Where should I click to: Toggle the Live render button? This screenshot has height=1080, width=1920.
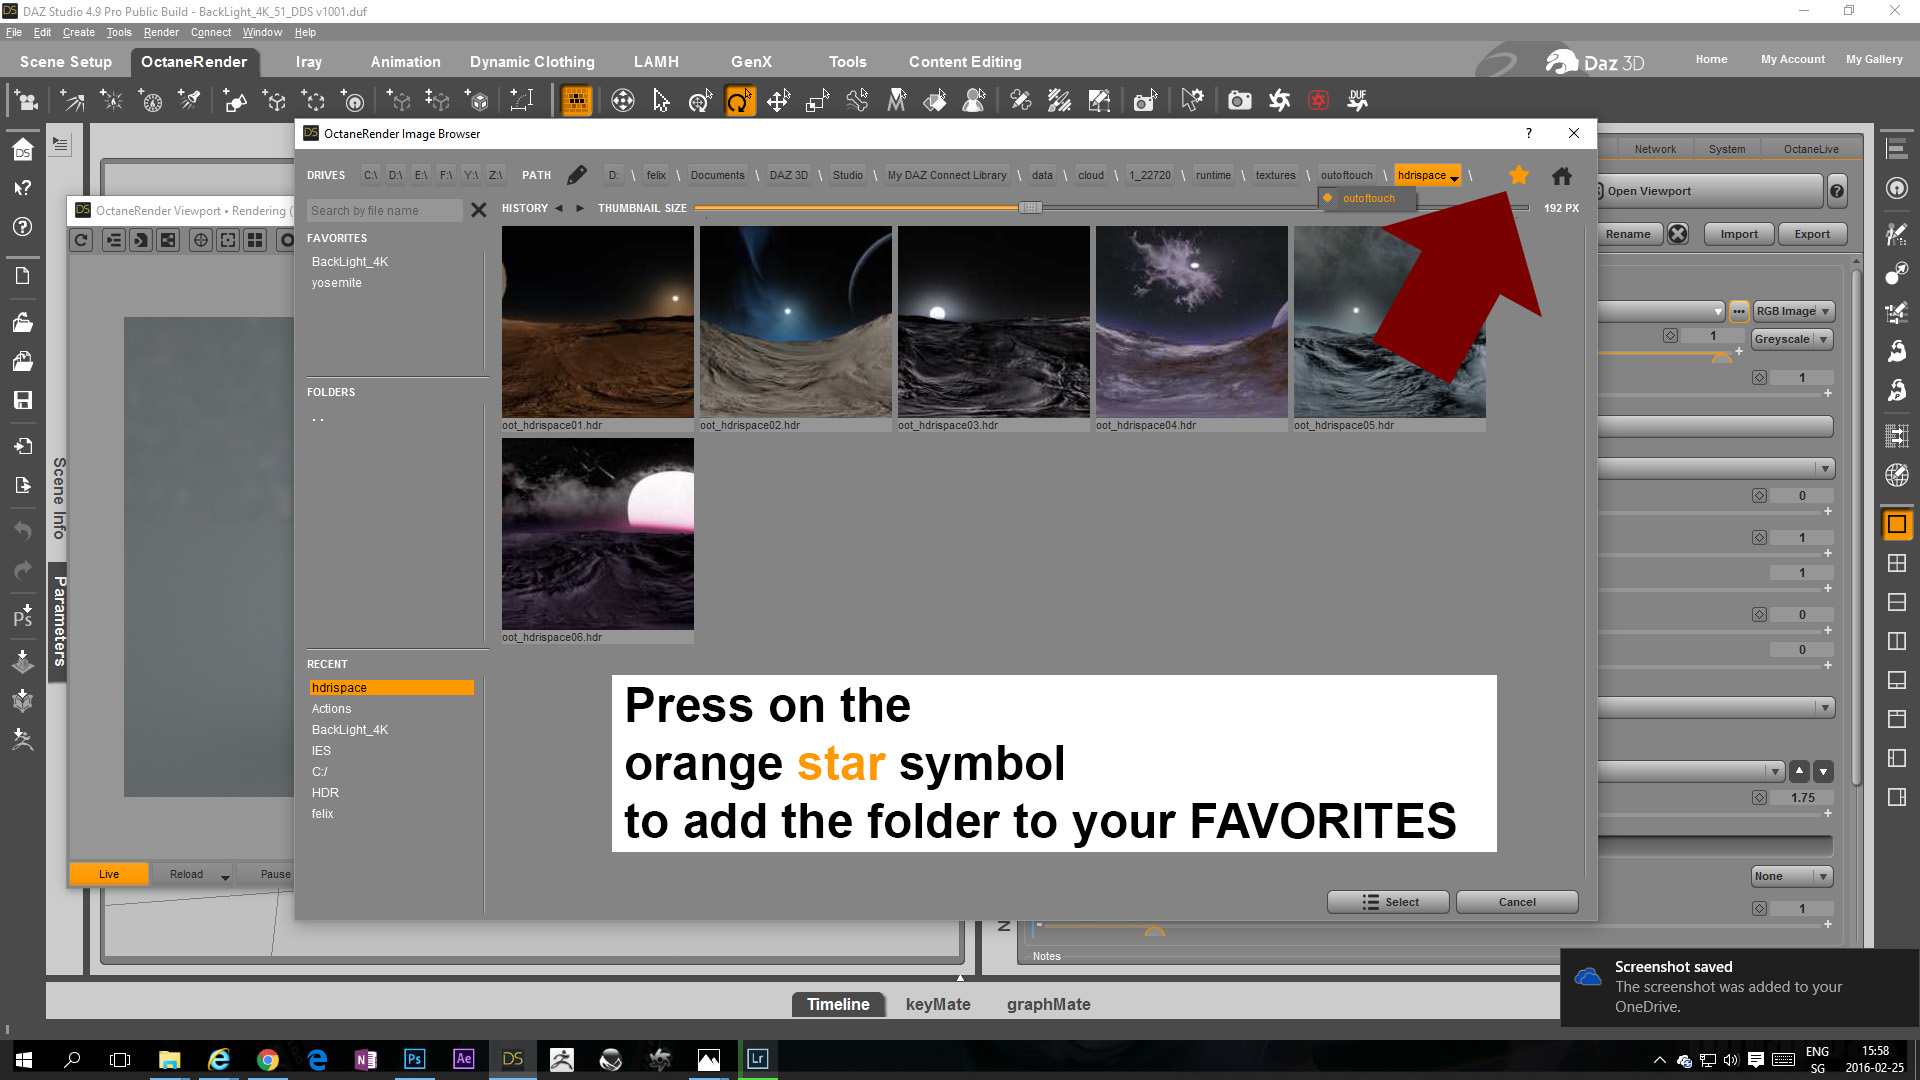[109, 874]
